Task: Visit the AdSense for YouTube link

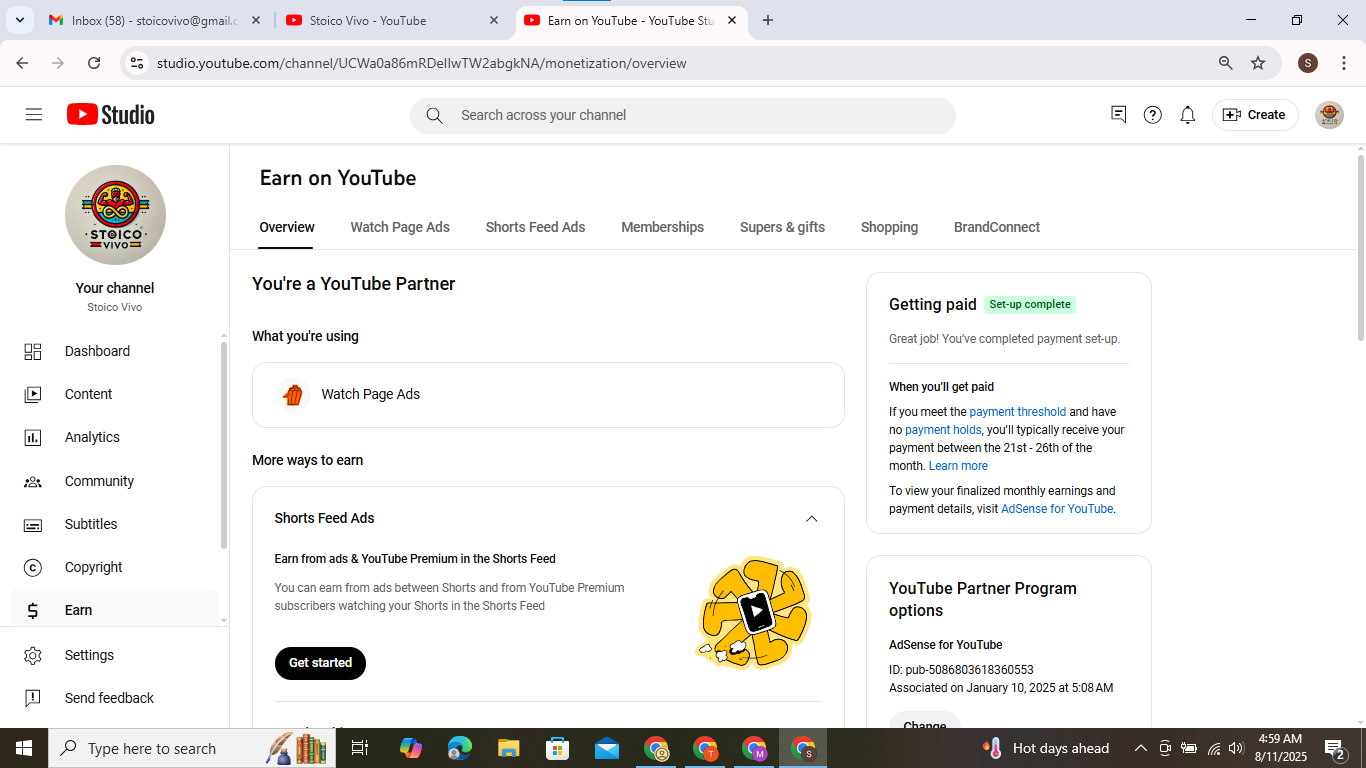Action: click(1057, 509)
